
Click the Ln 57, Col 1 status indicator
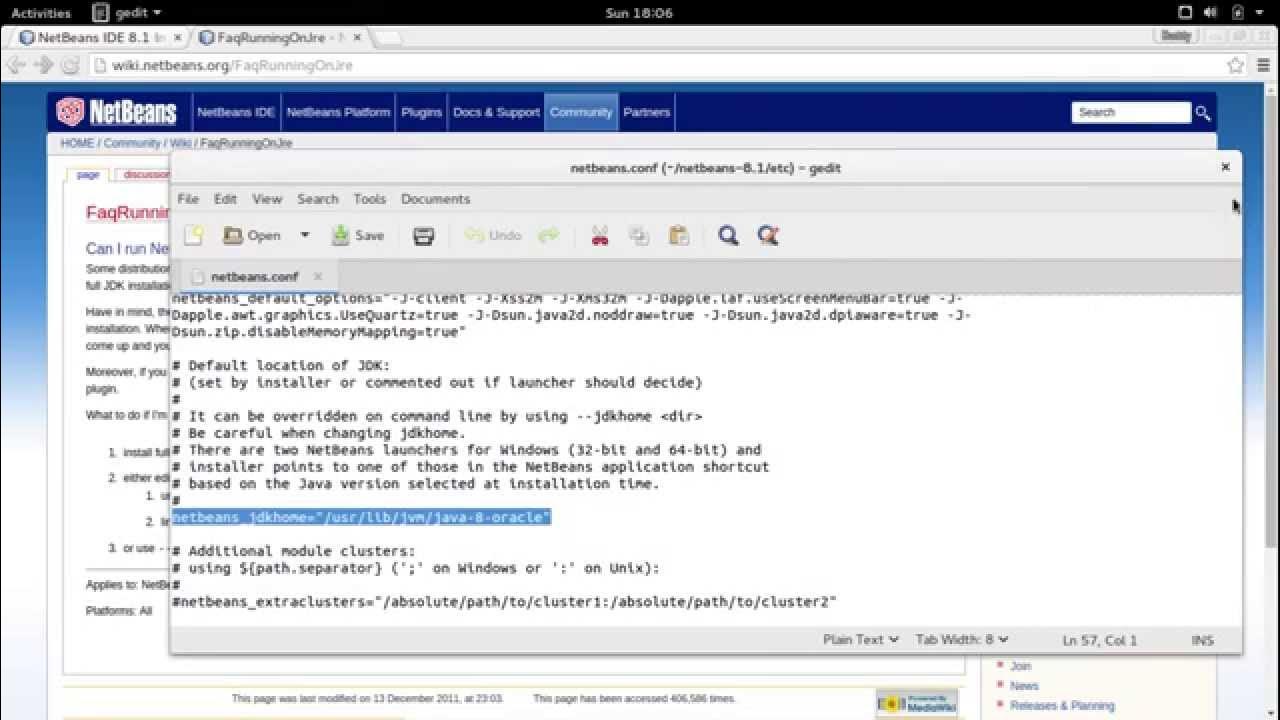[1099, 640]
